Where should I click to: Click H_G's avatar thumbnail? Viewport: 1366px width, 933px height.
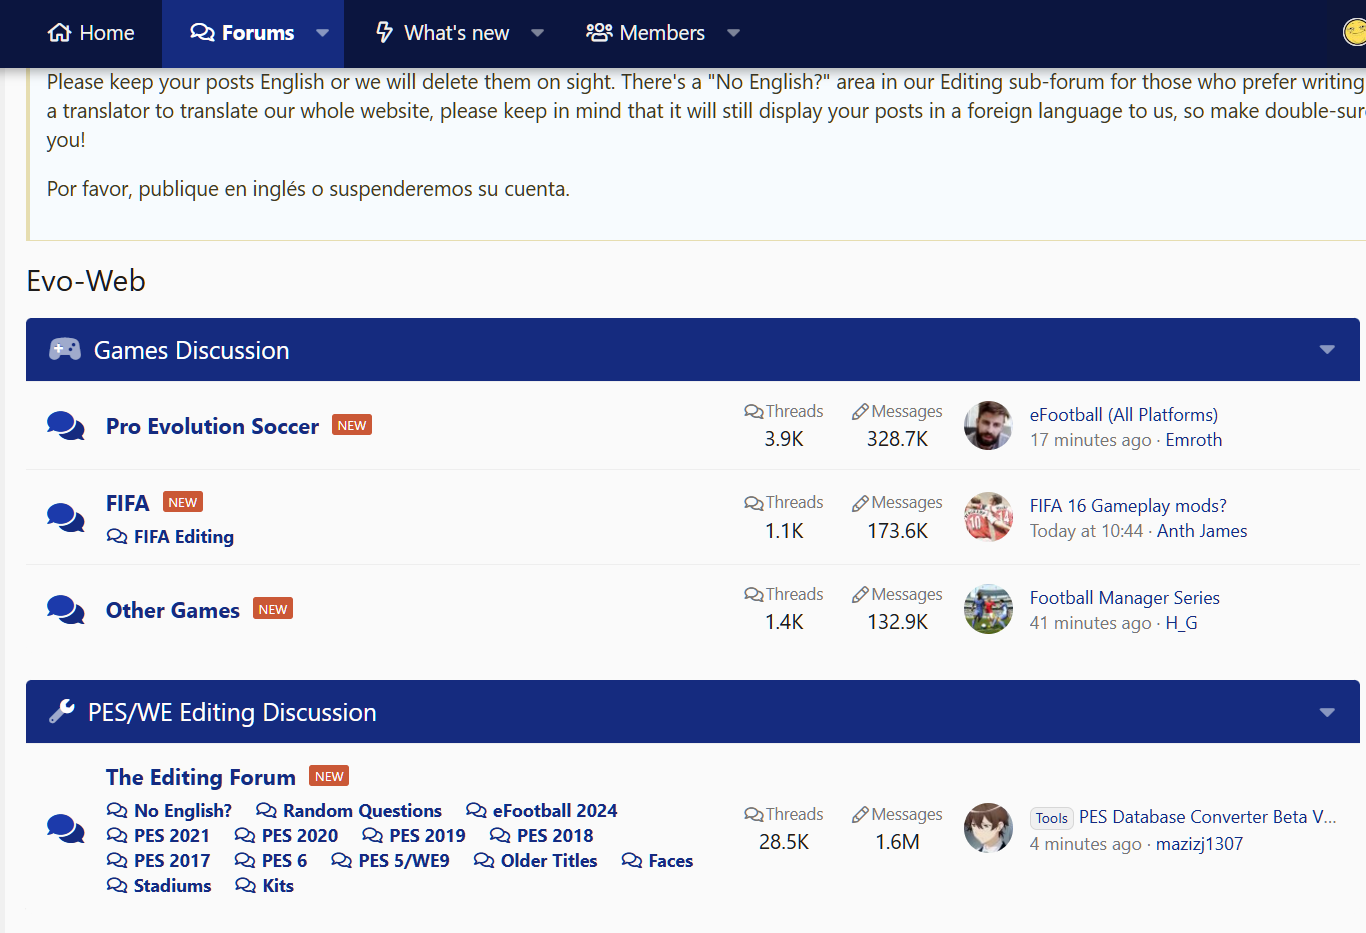point(988,609)
